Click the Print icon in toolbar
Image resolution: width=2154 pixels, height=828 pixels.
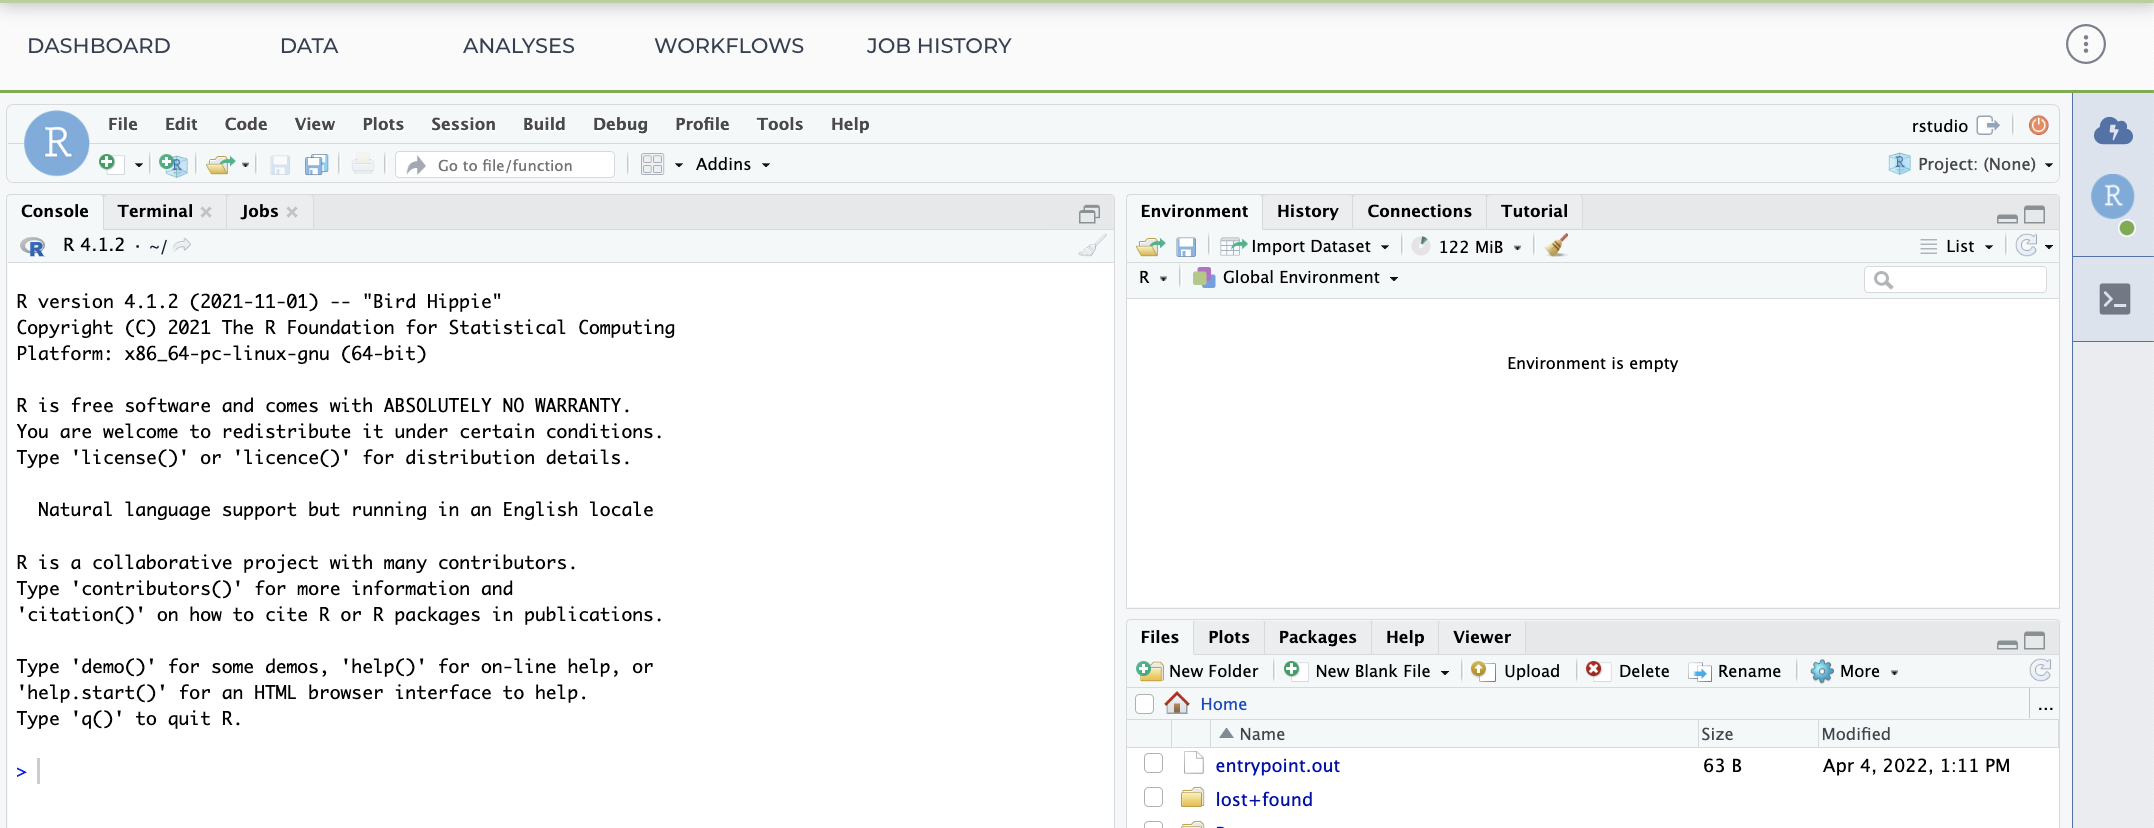[363, 164]
